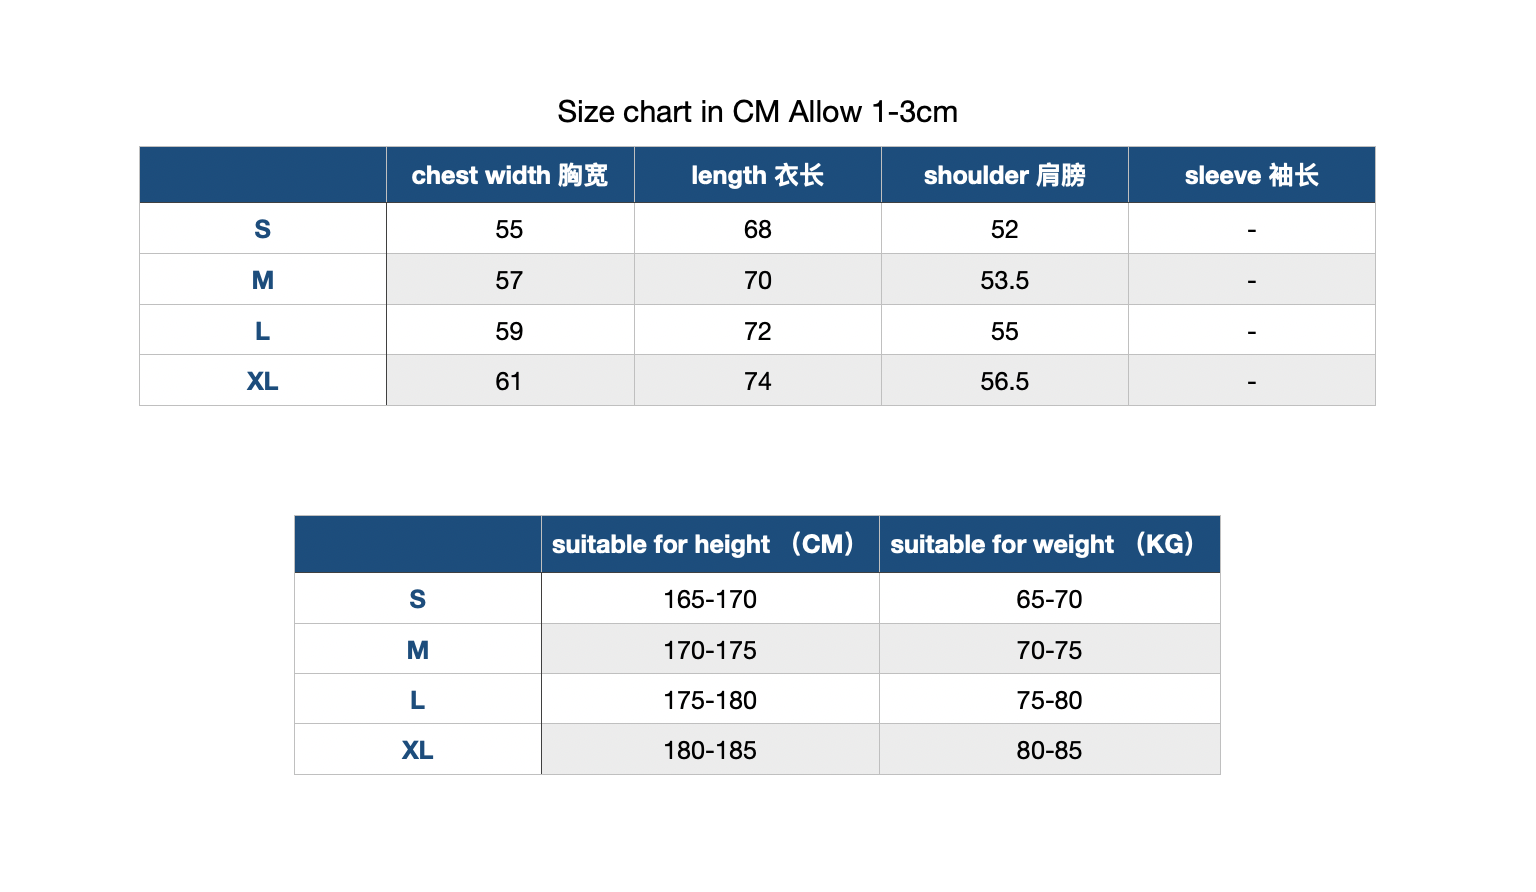Select the chest width header cell

(510, 175)
